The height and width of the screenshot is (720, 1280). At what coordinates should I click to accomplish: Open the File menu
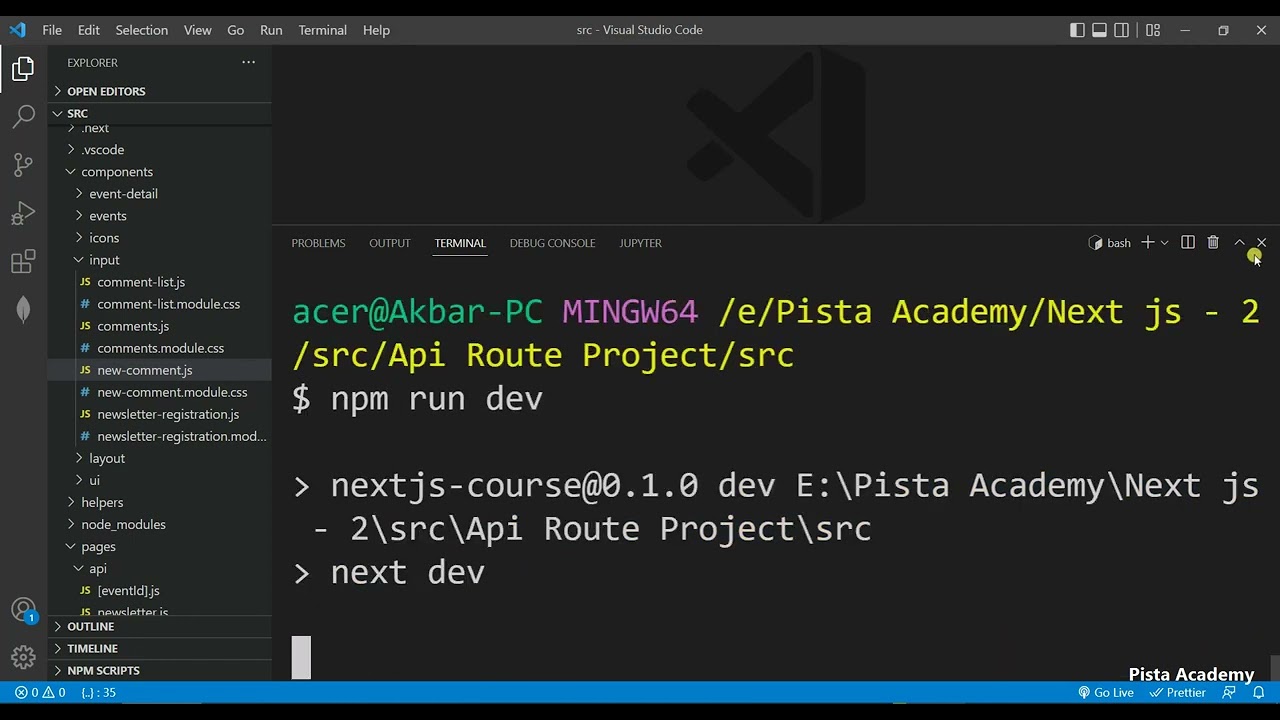pos(52,30)
